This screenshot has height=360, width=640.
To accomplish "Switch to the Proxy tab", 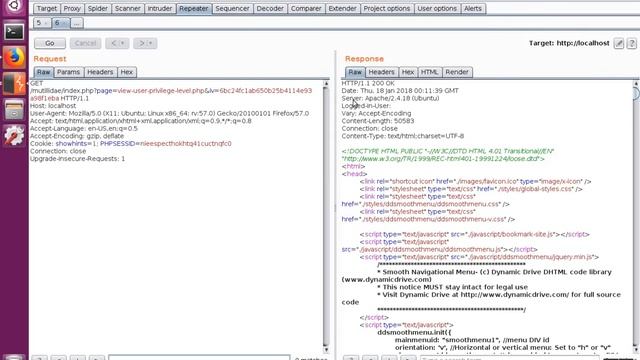I will point(72,9).
